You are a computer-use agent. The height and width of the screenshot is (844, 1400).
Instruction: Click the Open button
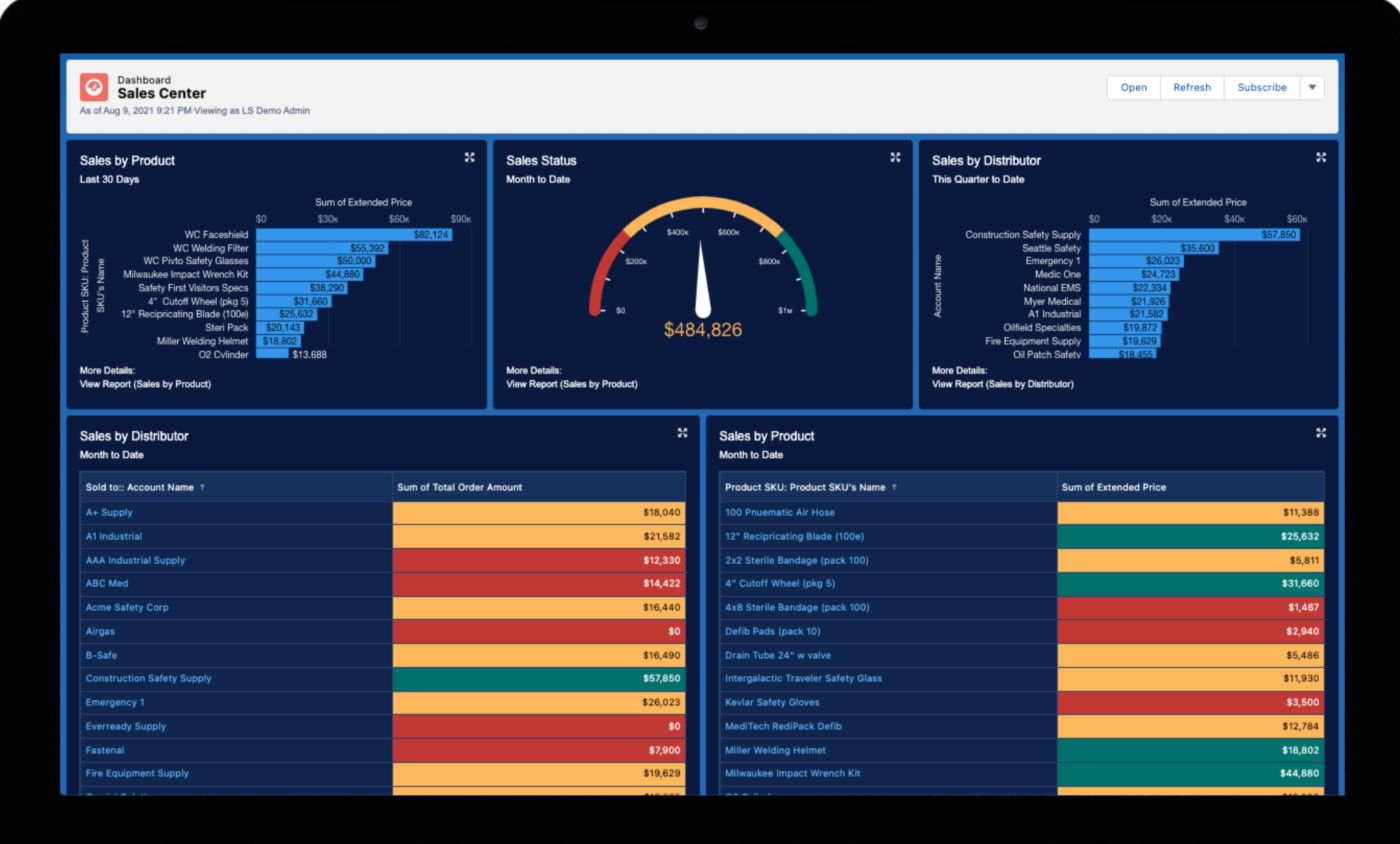point(1133,87)
